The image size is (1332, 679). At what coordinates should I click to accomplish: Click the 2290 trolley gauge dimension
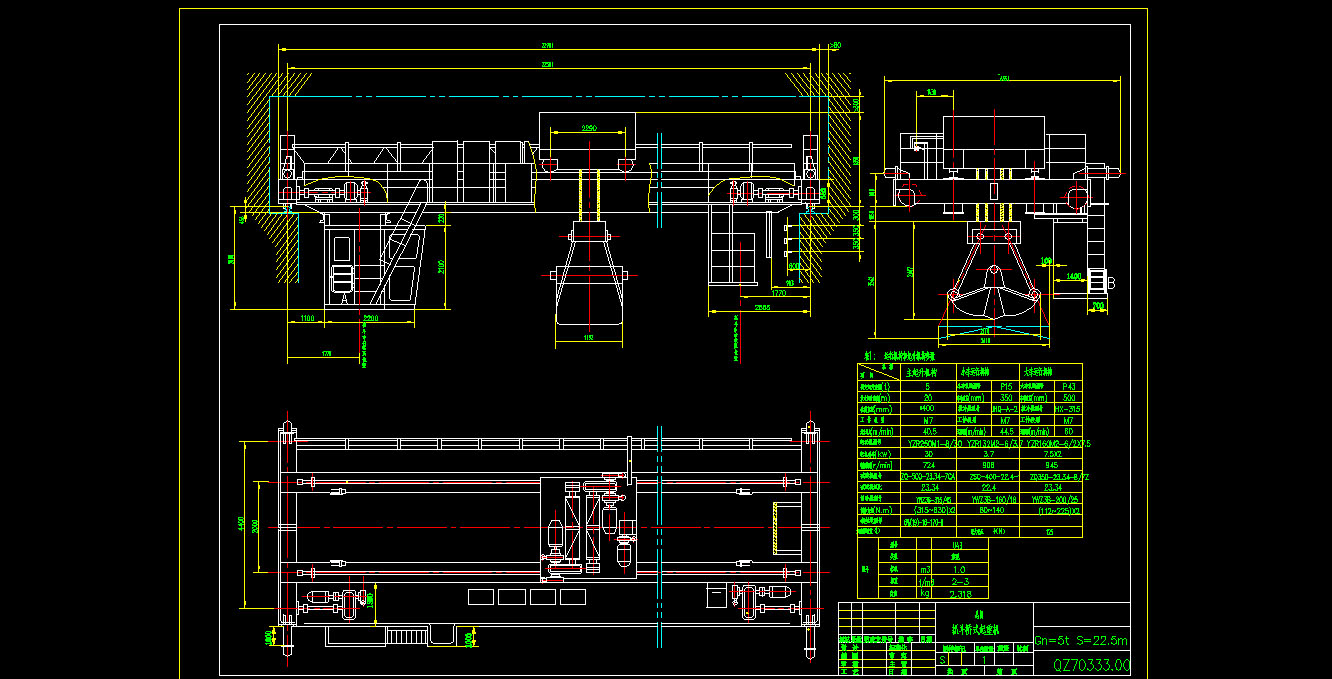click(x=588, y=129)
